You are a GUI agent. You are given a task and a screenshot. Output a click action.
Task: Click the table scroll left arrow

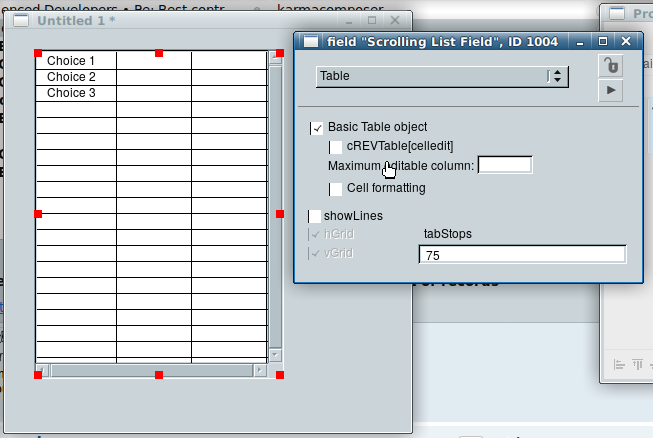[42, 370]
